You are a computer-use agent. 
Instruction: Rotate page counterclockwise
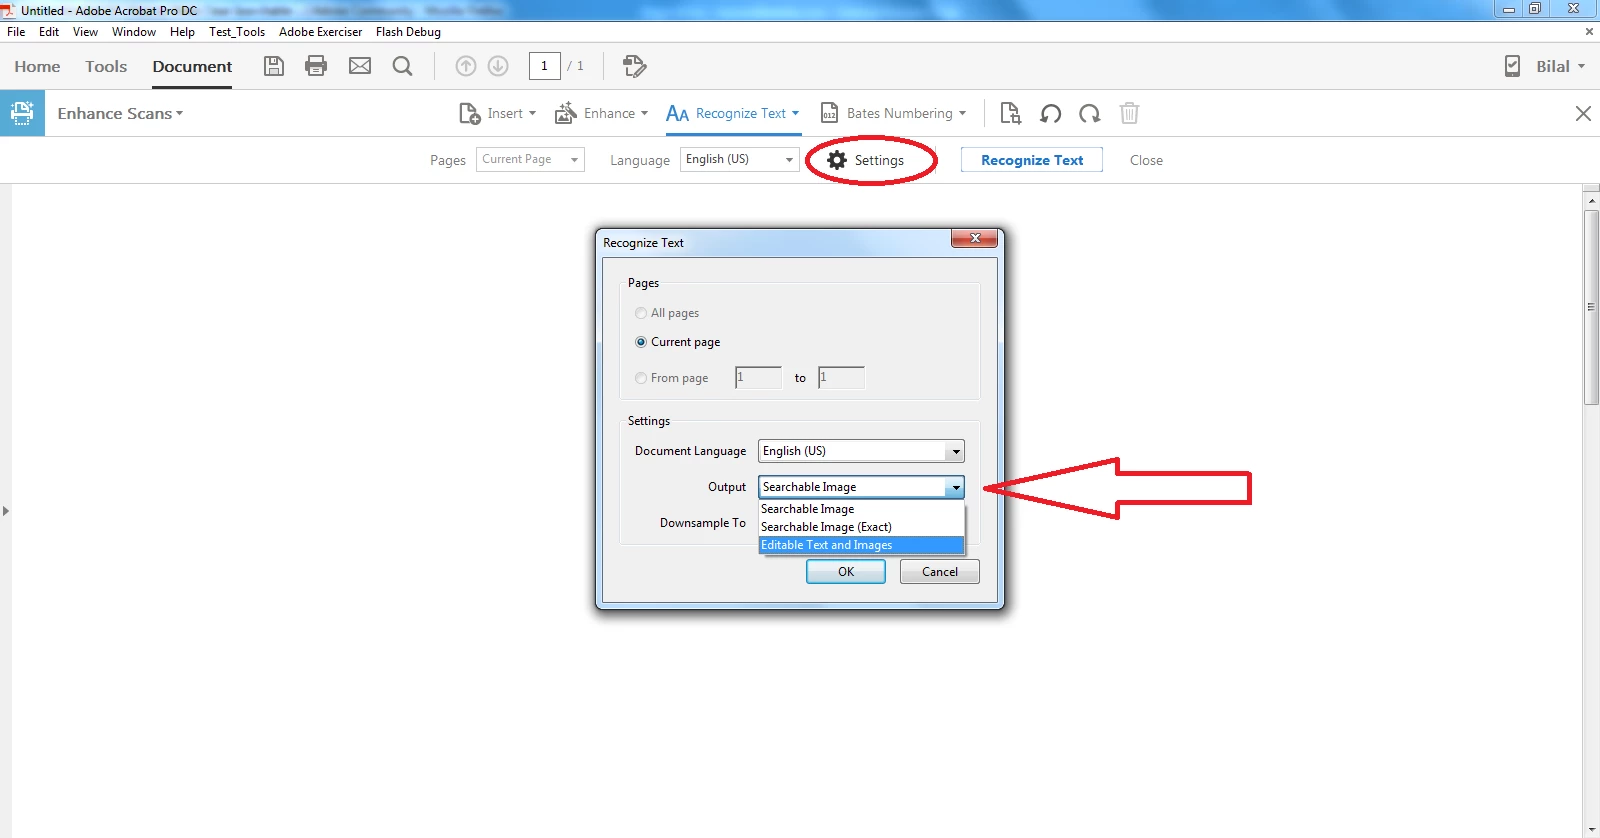[x=1050, y=113]
